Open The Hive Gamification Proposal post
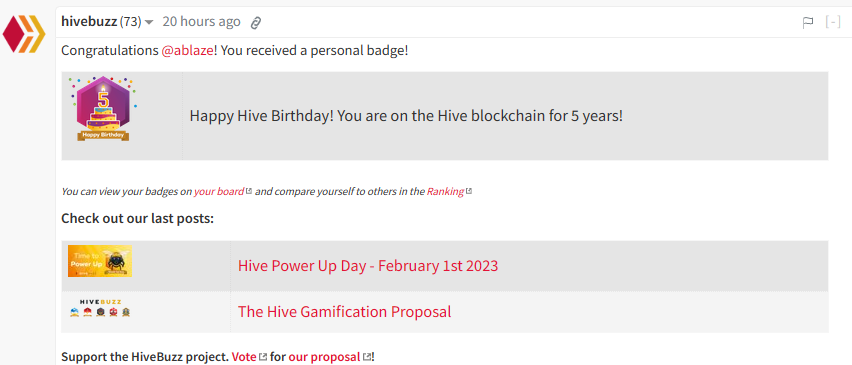Image resolution: width=852 pixels, height=365 pixels. coord(344,312)
